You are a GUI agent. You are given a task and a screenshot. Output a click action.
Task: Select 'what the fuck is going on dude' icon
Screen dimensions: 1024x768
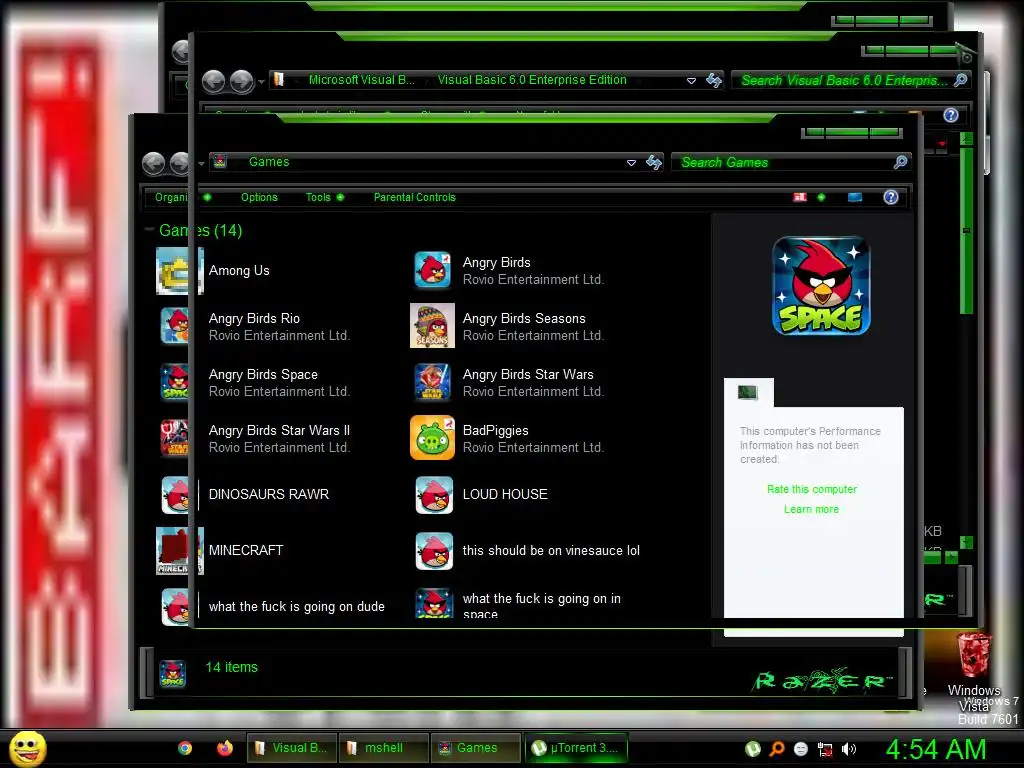pos(175,607)
